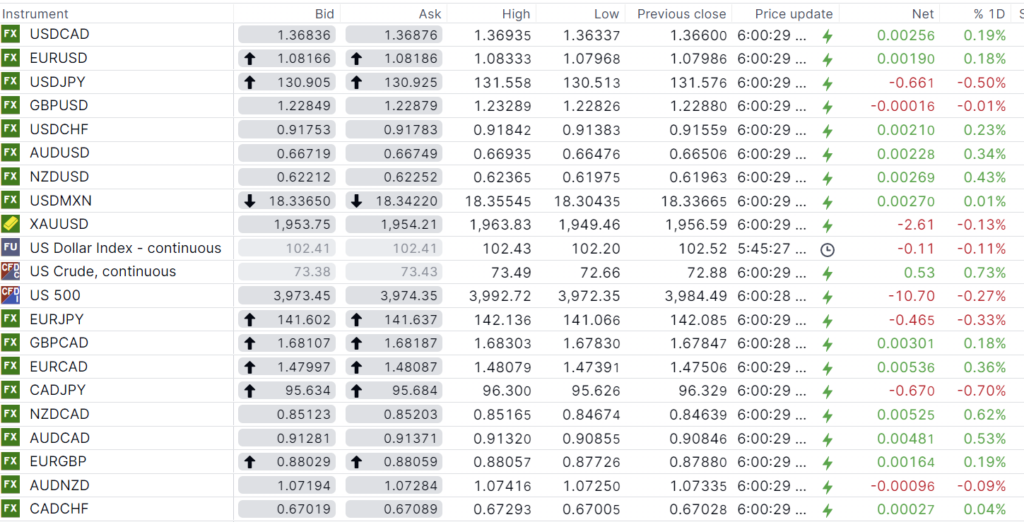Click the CFD icon beside US 500
The width and height of the screenshot is (1024, 522).
point(10,295)
